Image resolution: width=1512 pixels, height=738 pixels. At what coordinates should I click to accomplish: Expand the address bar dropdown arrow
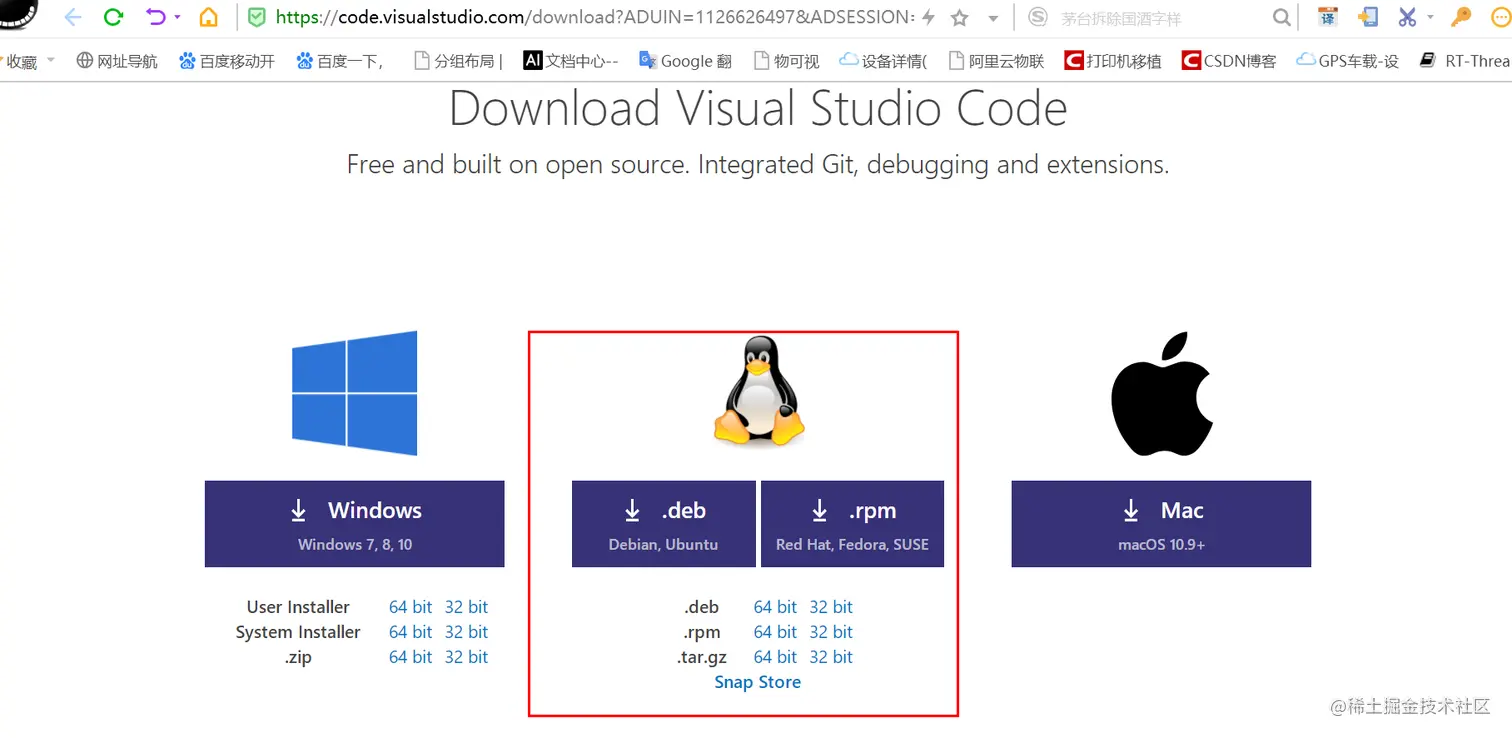coord(993,18)
